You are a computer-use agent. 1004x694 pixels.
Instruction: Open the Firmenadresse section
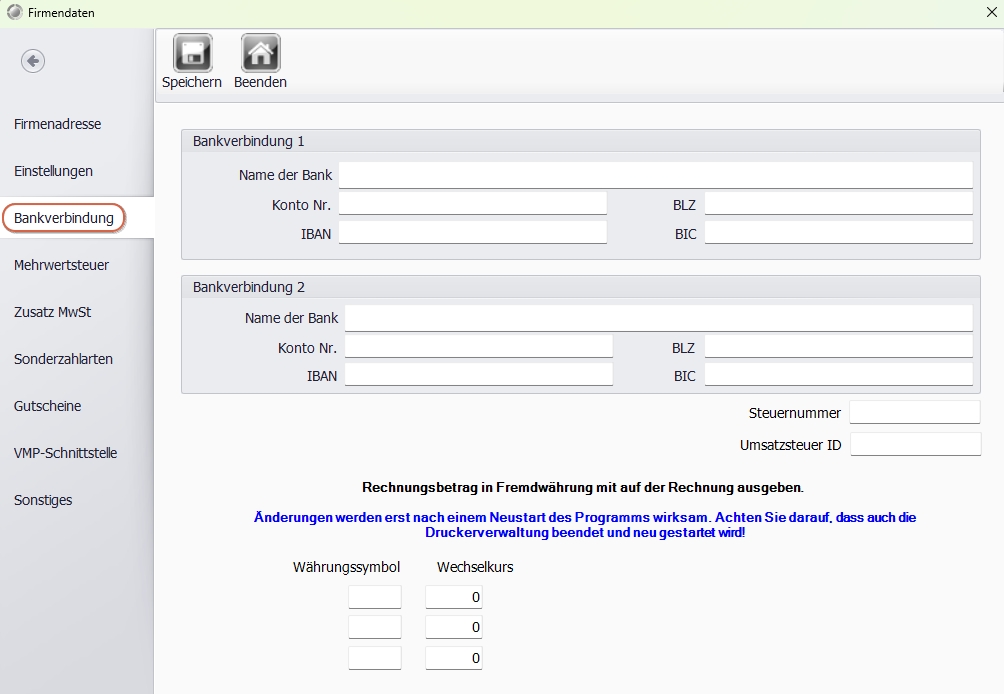58,124
